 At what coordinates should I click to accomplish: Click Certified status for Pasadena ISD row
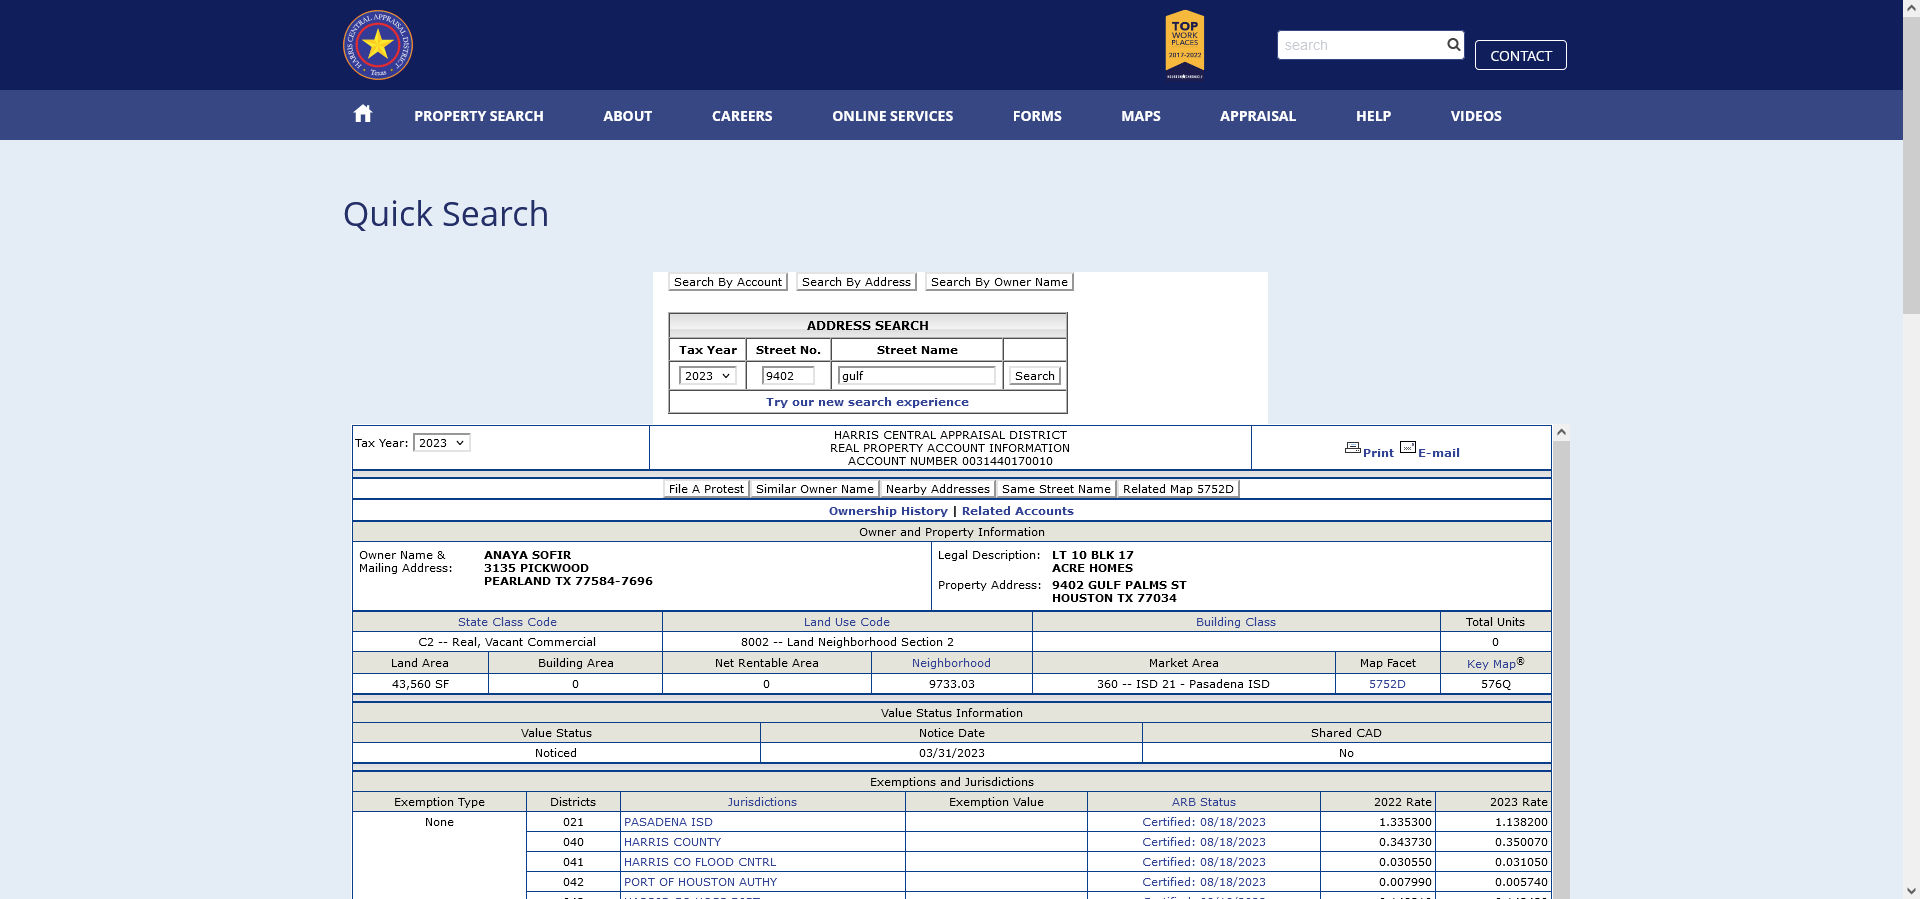click(1204, 822)
